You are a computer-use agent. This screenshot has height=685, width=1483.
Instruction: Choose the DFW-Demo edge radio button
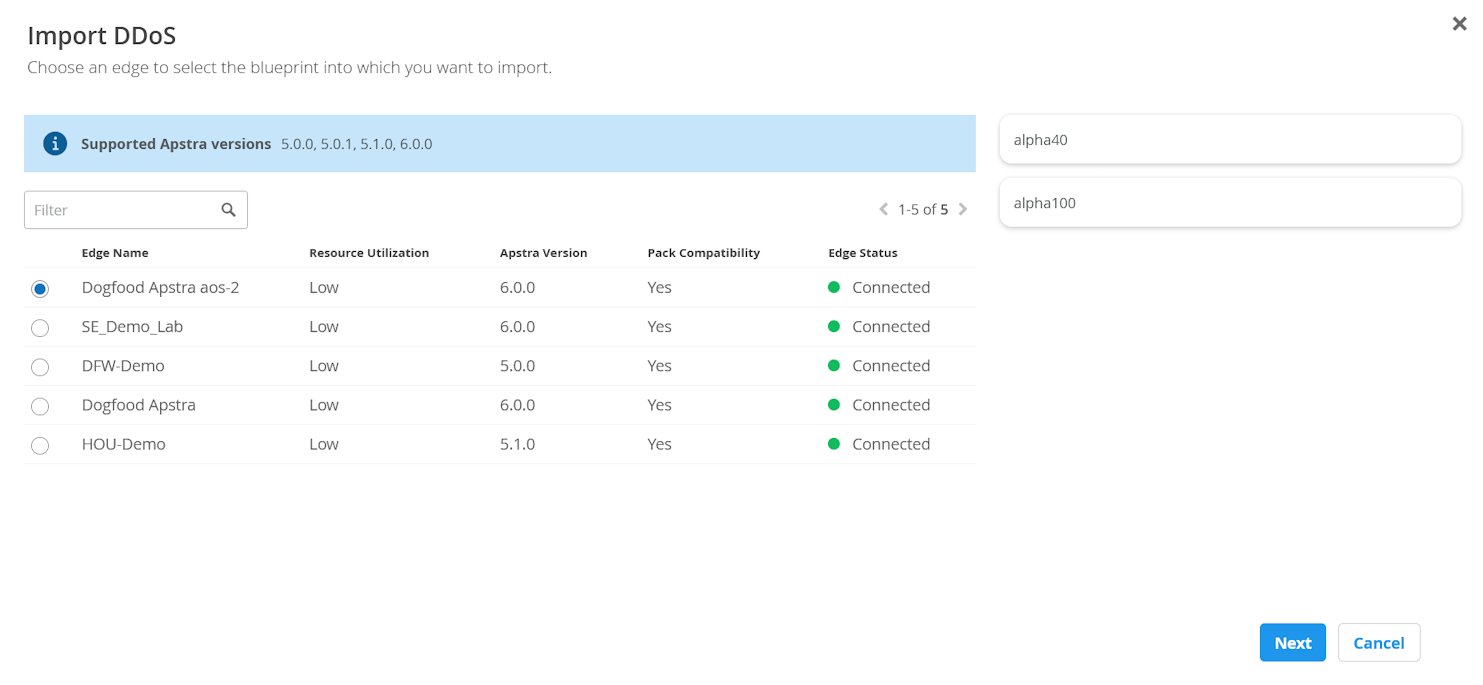tap(40, 367)
